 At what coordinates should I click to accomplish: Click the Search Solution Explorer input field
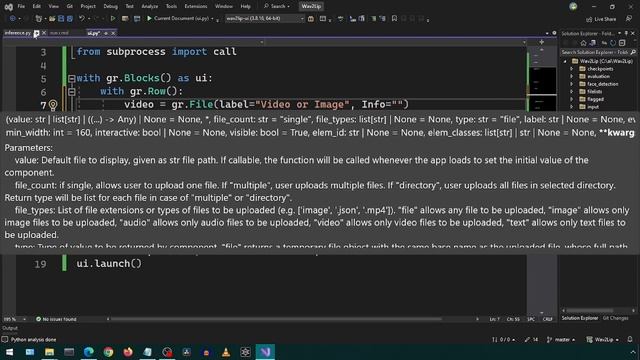[595, 52]
